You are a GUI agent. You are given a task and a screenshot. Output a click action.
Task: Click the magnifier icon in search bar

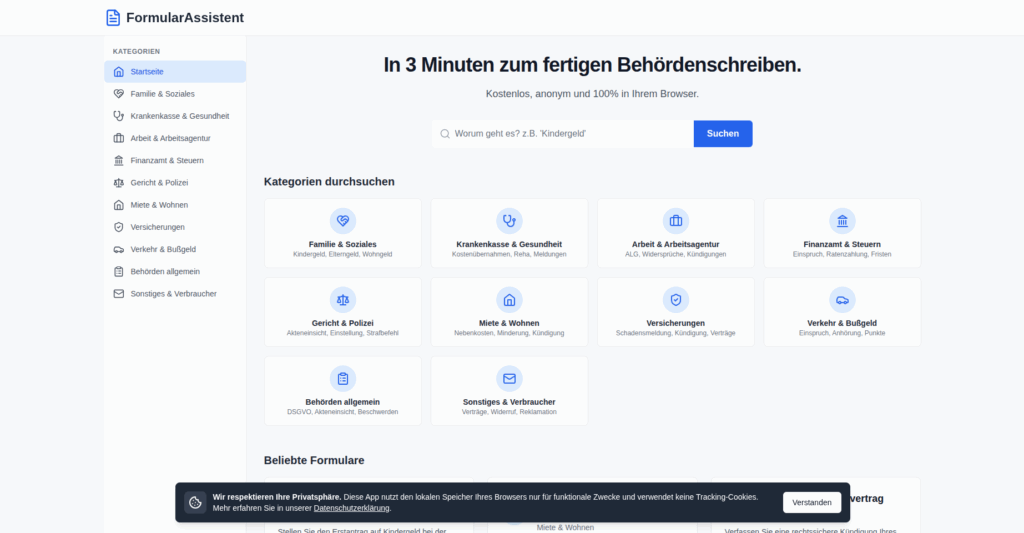click(443, 134)
